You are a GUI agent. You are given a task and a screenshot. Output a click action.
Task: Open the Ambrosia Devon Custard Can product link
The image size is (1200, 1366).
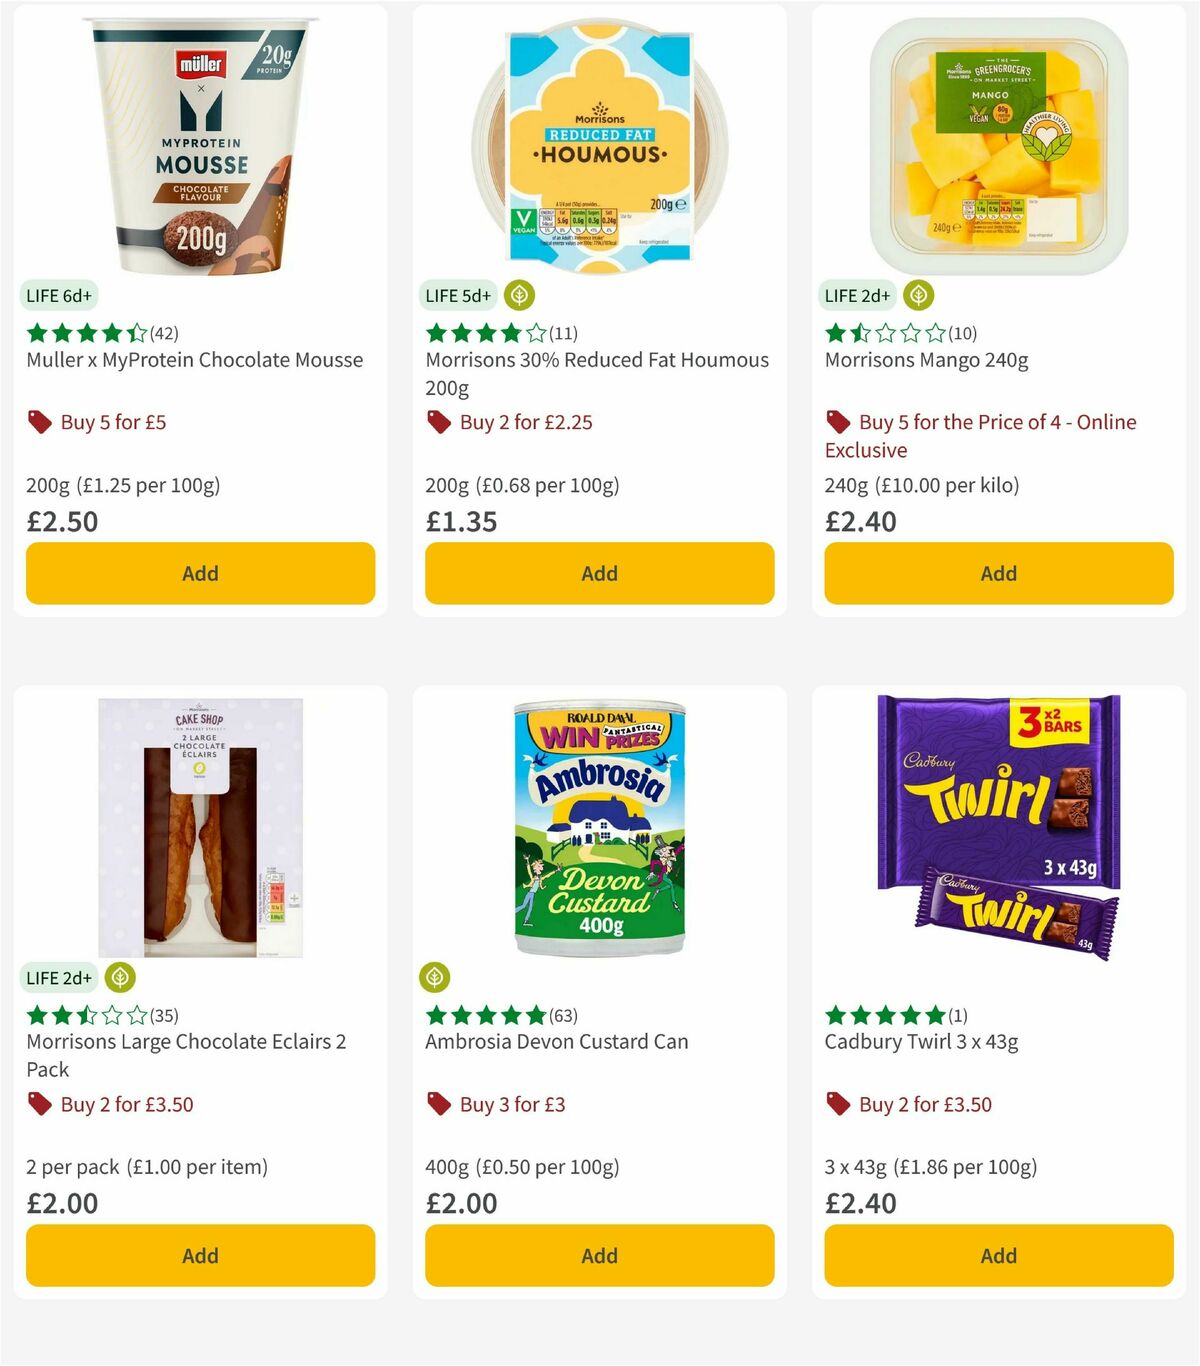pyautogui.click(x=556, y=1041)
